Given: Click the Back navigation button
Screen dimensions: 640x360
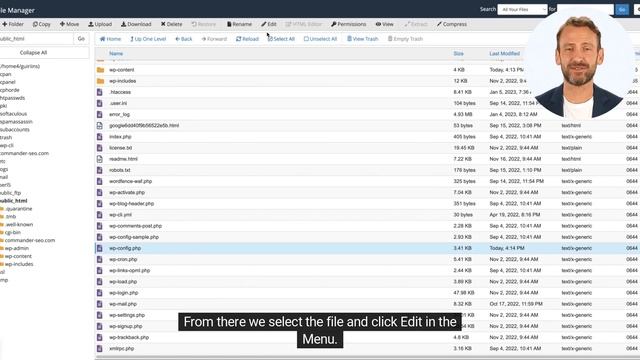Looking at the screenshot, I should 184,39.
